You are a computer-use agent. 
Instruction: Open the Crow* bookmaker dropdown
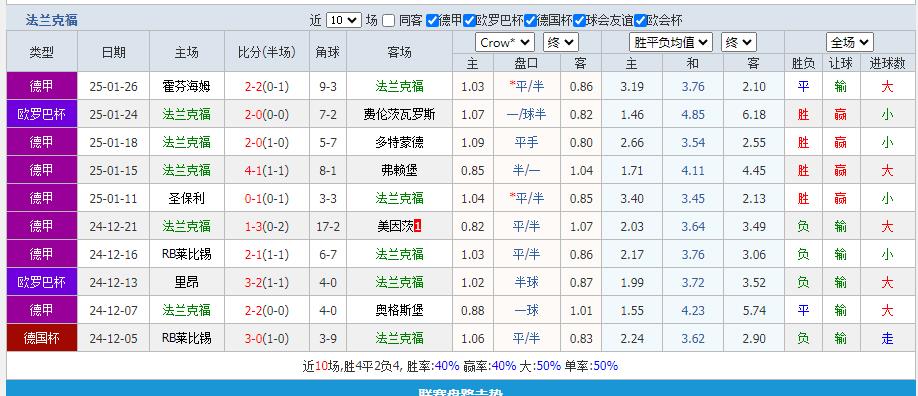[x=505, y=42]
